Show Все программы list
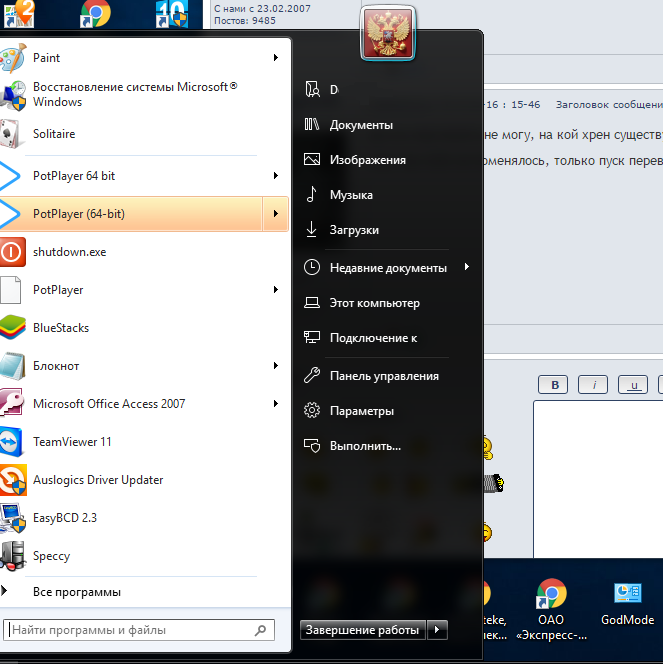 click(77, 592)
